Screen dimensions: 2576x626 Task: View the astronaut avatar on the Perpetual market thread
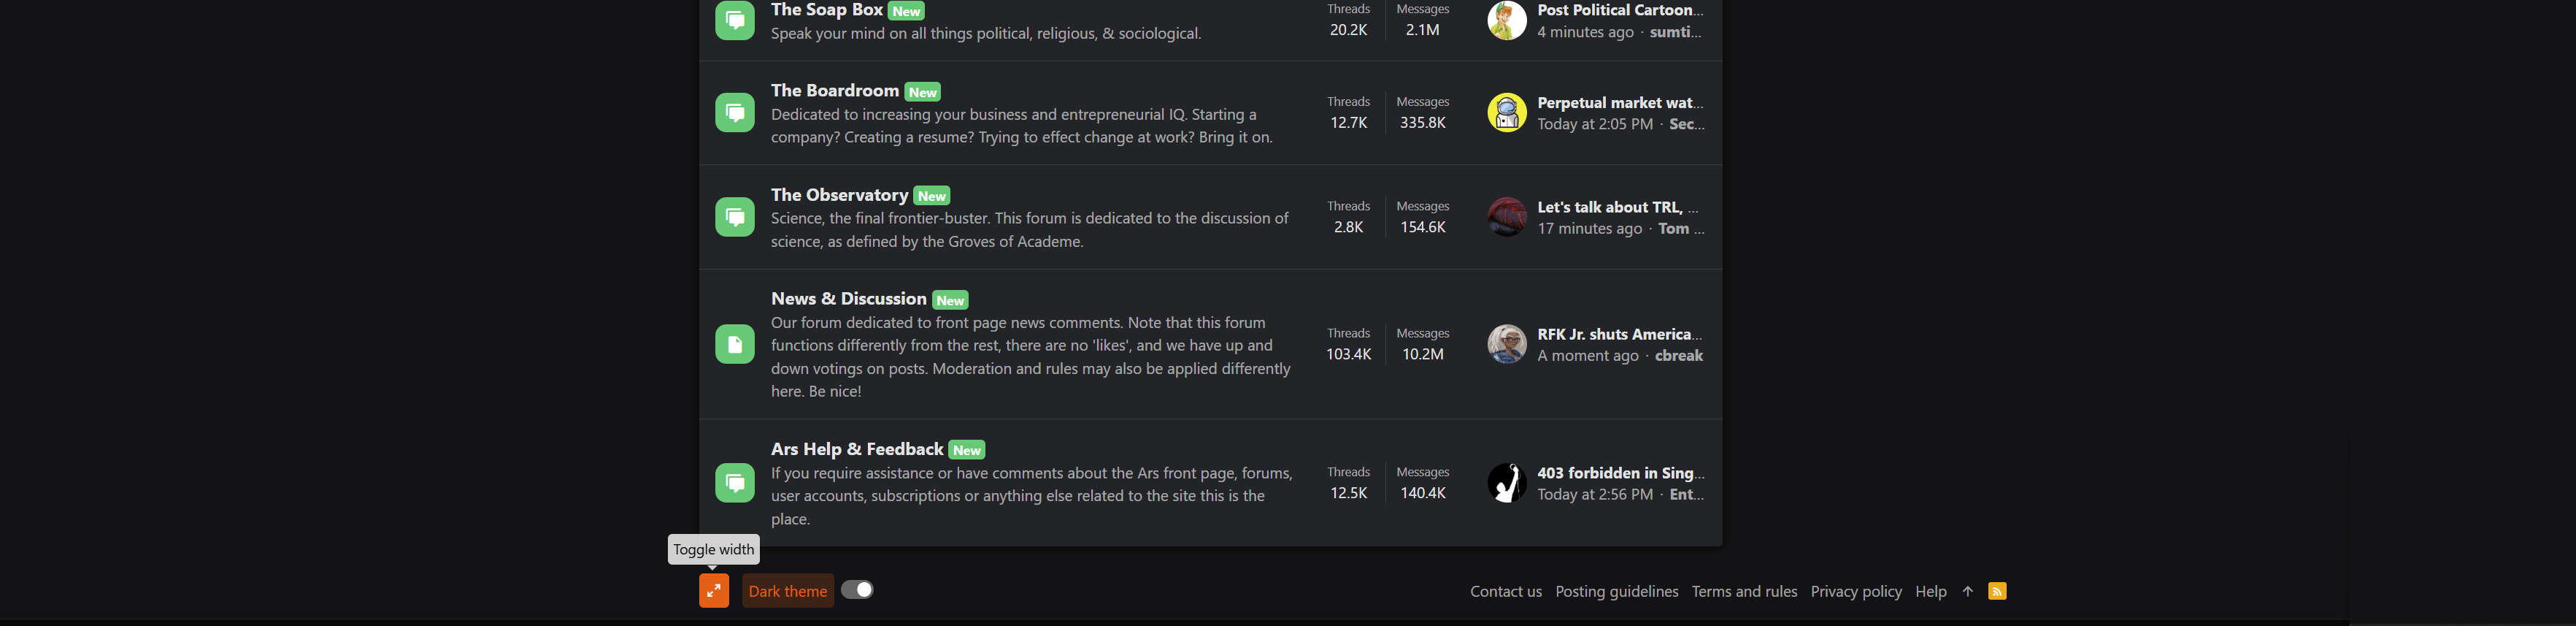coord(1507,112)
